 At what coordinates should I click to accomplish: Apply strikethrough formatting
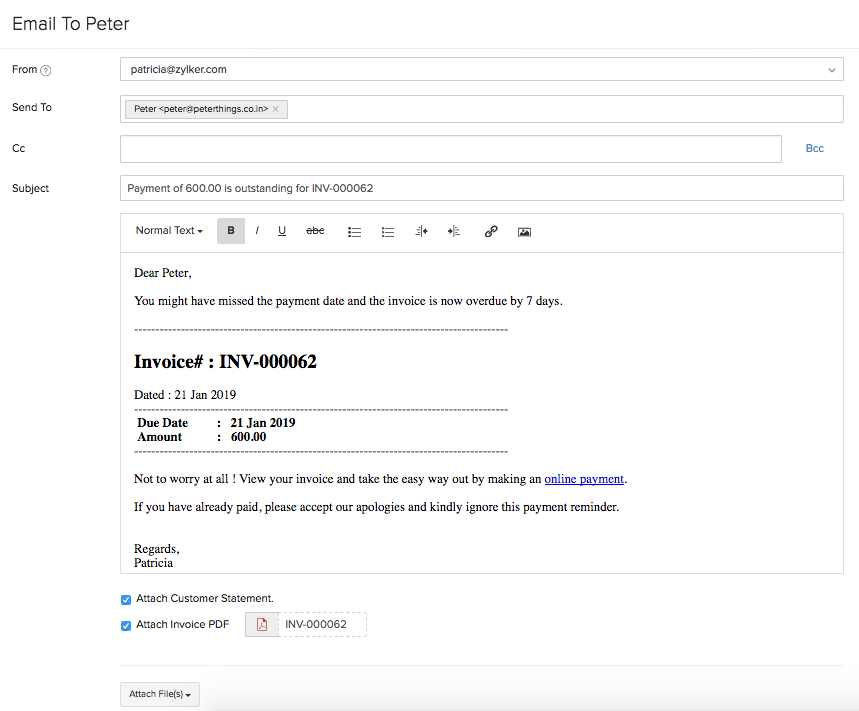(x=315, y=230)
